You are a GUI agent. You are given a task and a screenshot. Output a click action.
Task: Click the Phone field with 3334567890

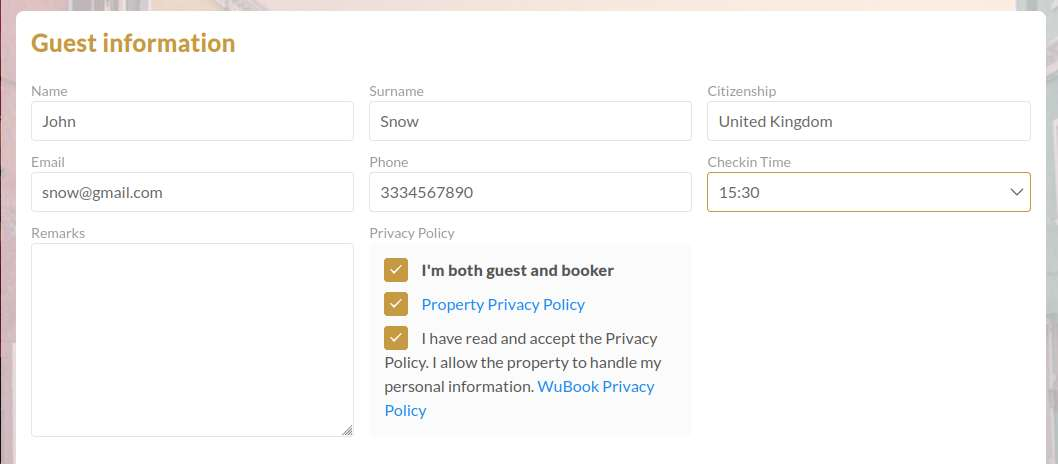click(530, 192)
